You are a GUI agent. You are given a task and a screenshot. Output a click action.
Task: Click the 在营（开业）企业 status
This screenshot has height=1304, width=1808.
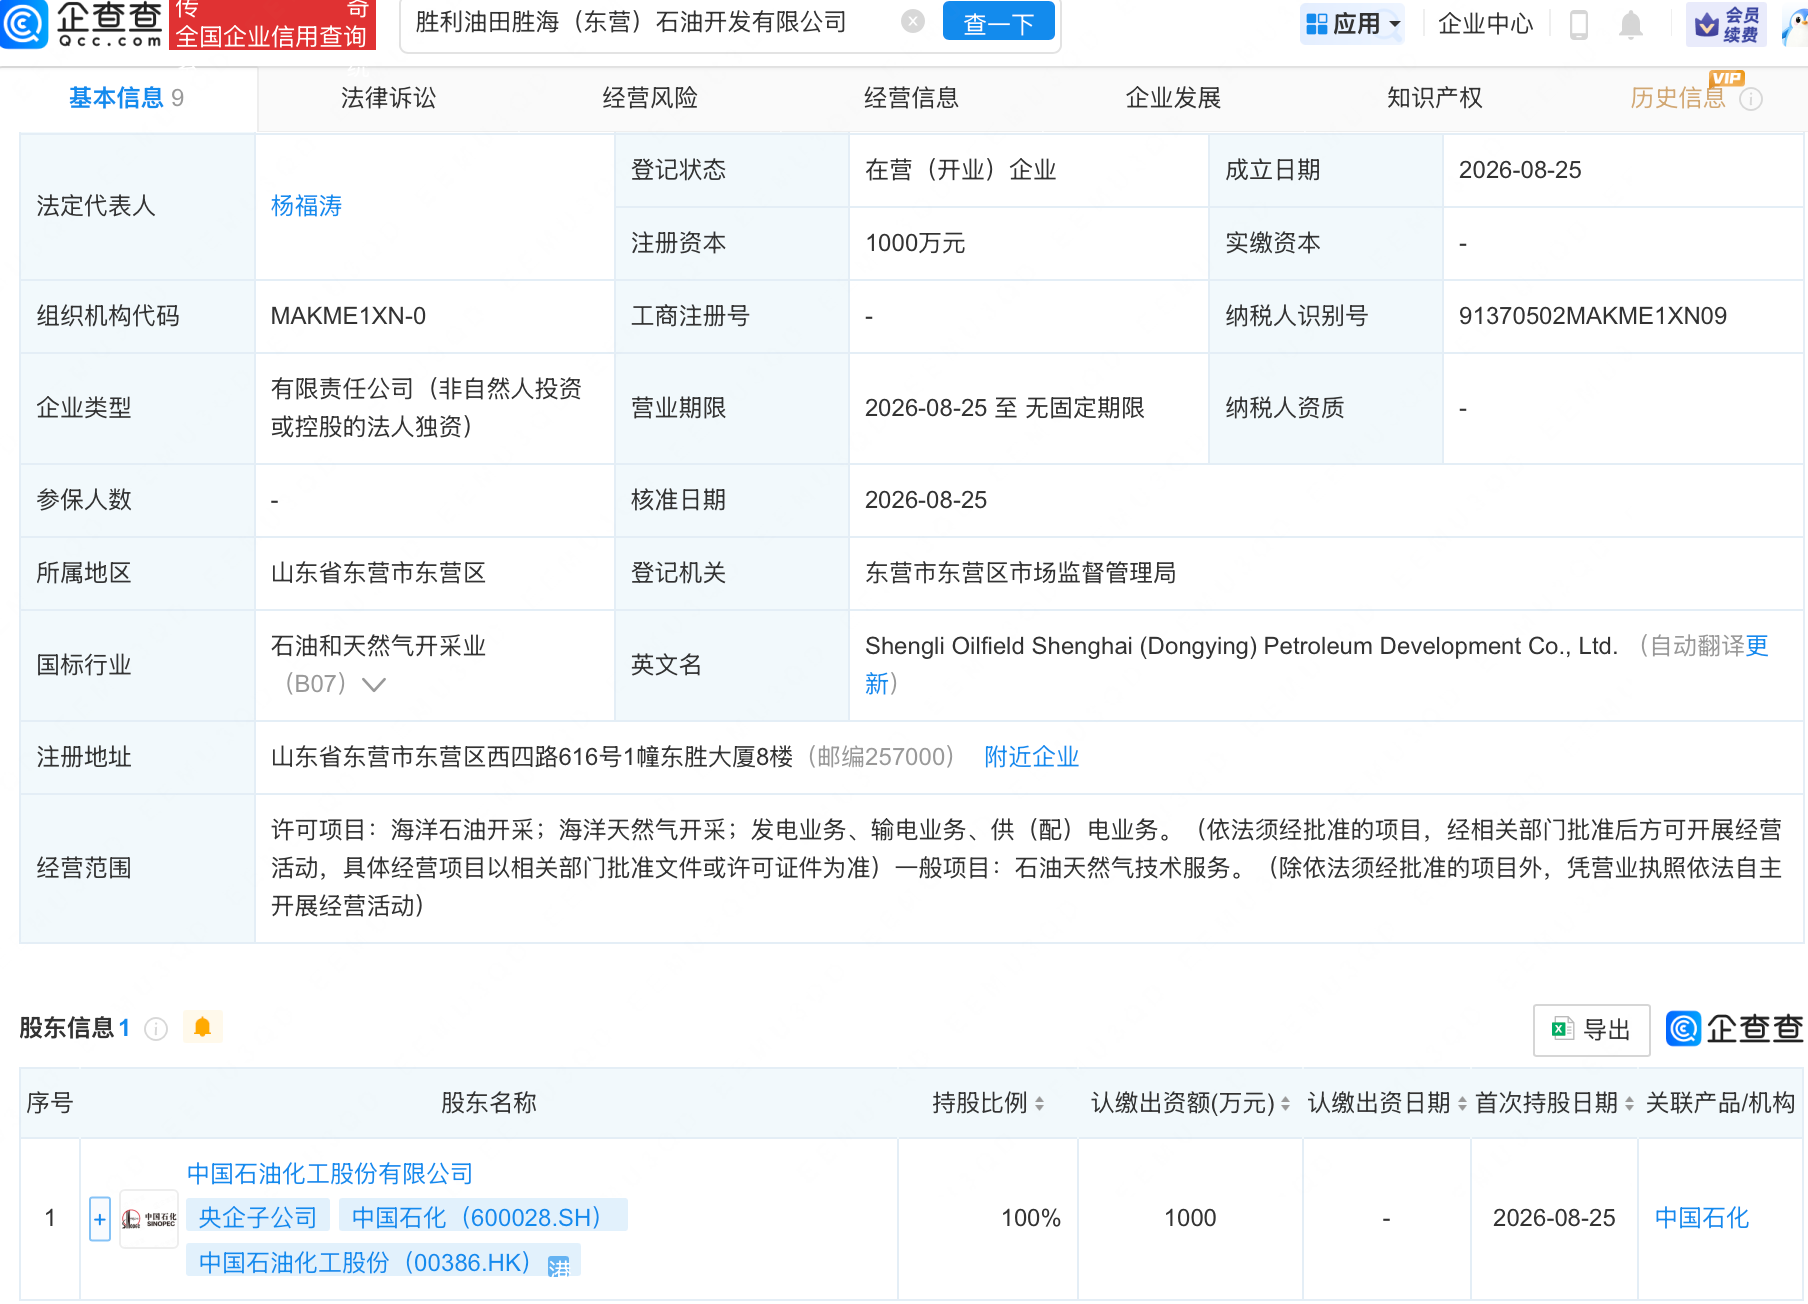(x=961, y=170)
